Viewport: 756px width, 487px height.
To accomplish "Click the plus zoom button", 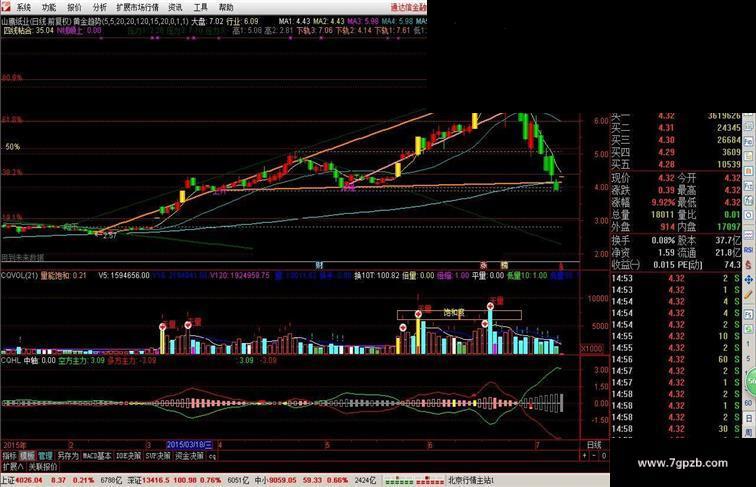I will coord(585,456).
